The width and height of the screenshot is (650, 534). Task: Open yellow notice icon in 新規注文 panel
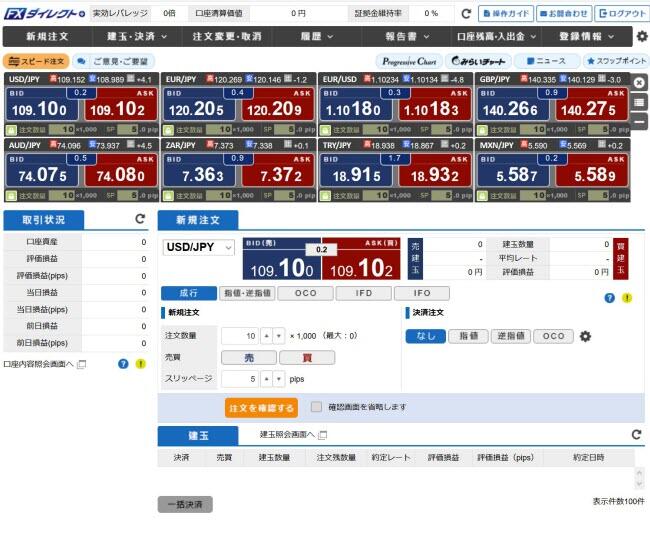(627, 298)
